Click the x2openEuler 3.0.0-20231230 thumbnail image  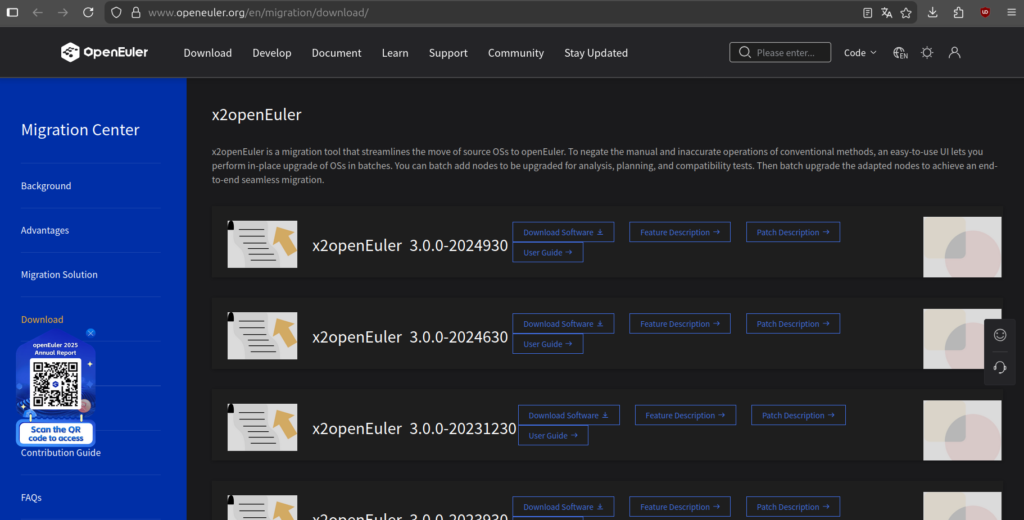[x=262, y=427]
